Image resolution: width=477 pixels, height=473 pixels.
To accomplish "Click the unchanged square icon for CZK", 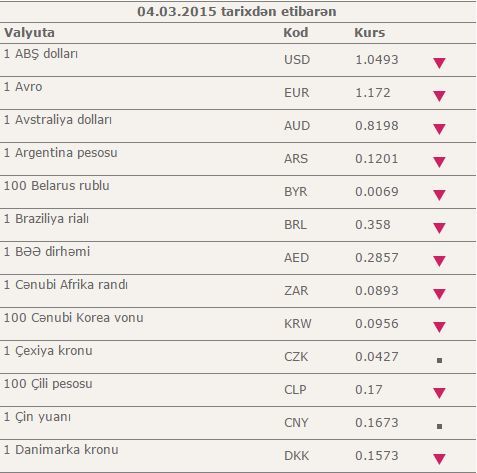I will [x=439, y=360].
